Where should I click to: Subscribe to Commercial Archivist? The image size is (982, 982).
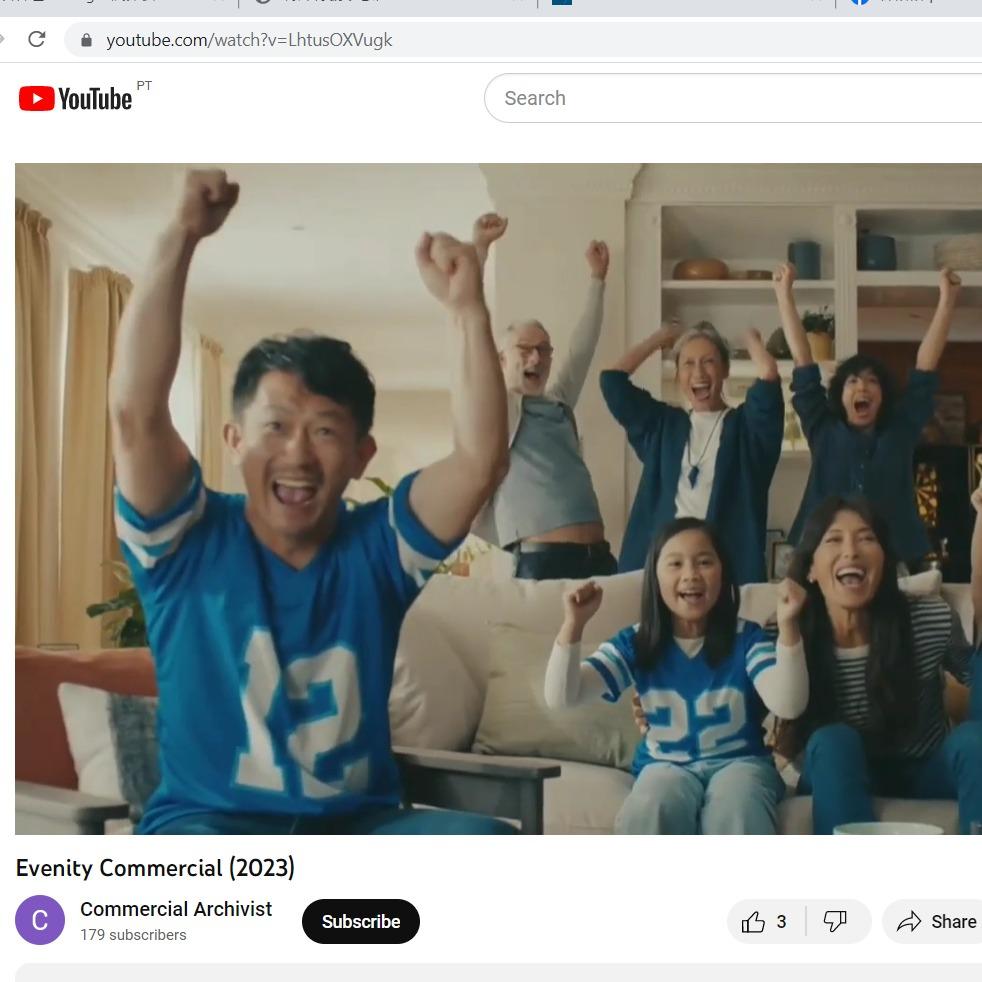point(360,921)
